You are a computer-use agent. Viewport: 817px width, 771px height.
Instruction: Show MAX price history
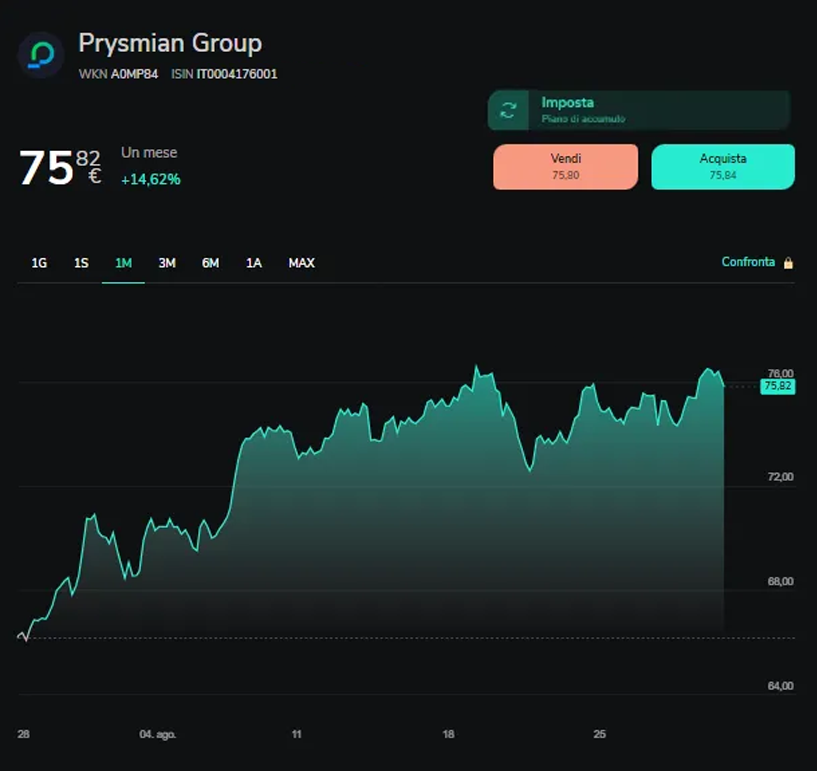[x=302, y=263]
